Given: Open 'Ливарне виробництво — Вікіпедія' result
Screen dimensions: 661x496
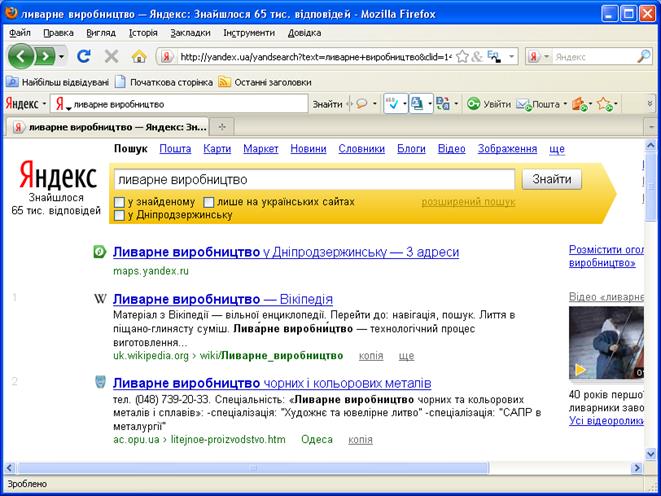Looking at the screenshot, I should point(223,299).
